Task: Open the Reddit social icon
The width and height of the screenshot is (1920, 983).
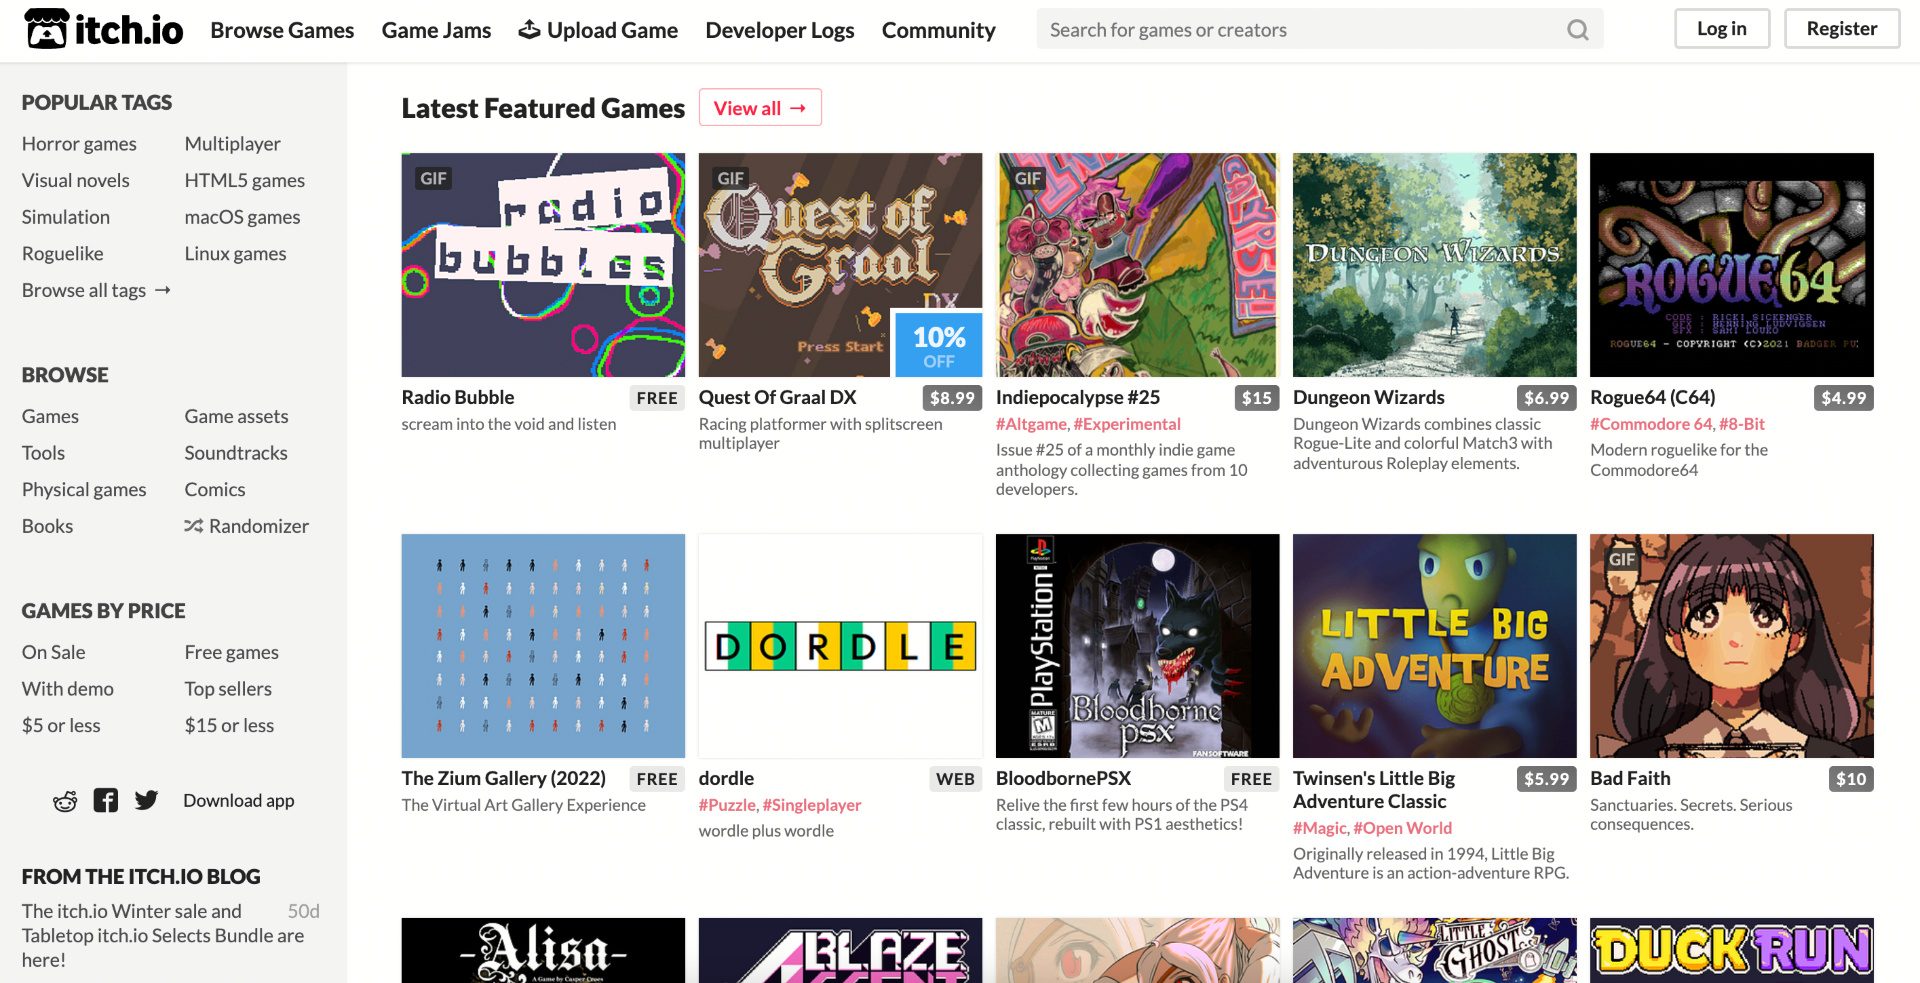Action: click(x=65, y=801)
